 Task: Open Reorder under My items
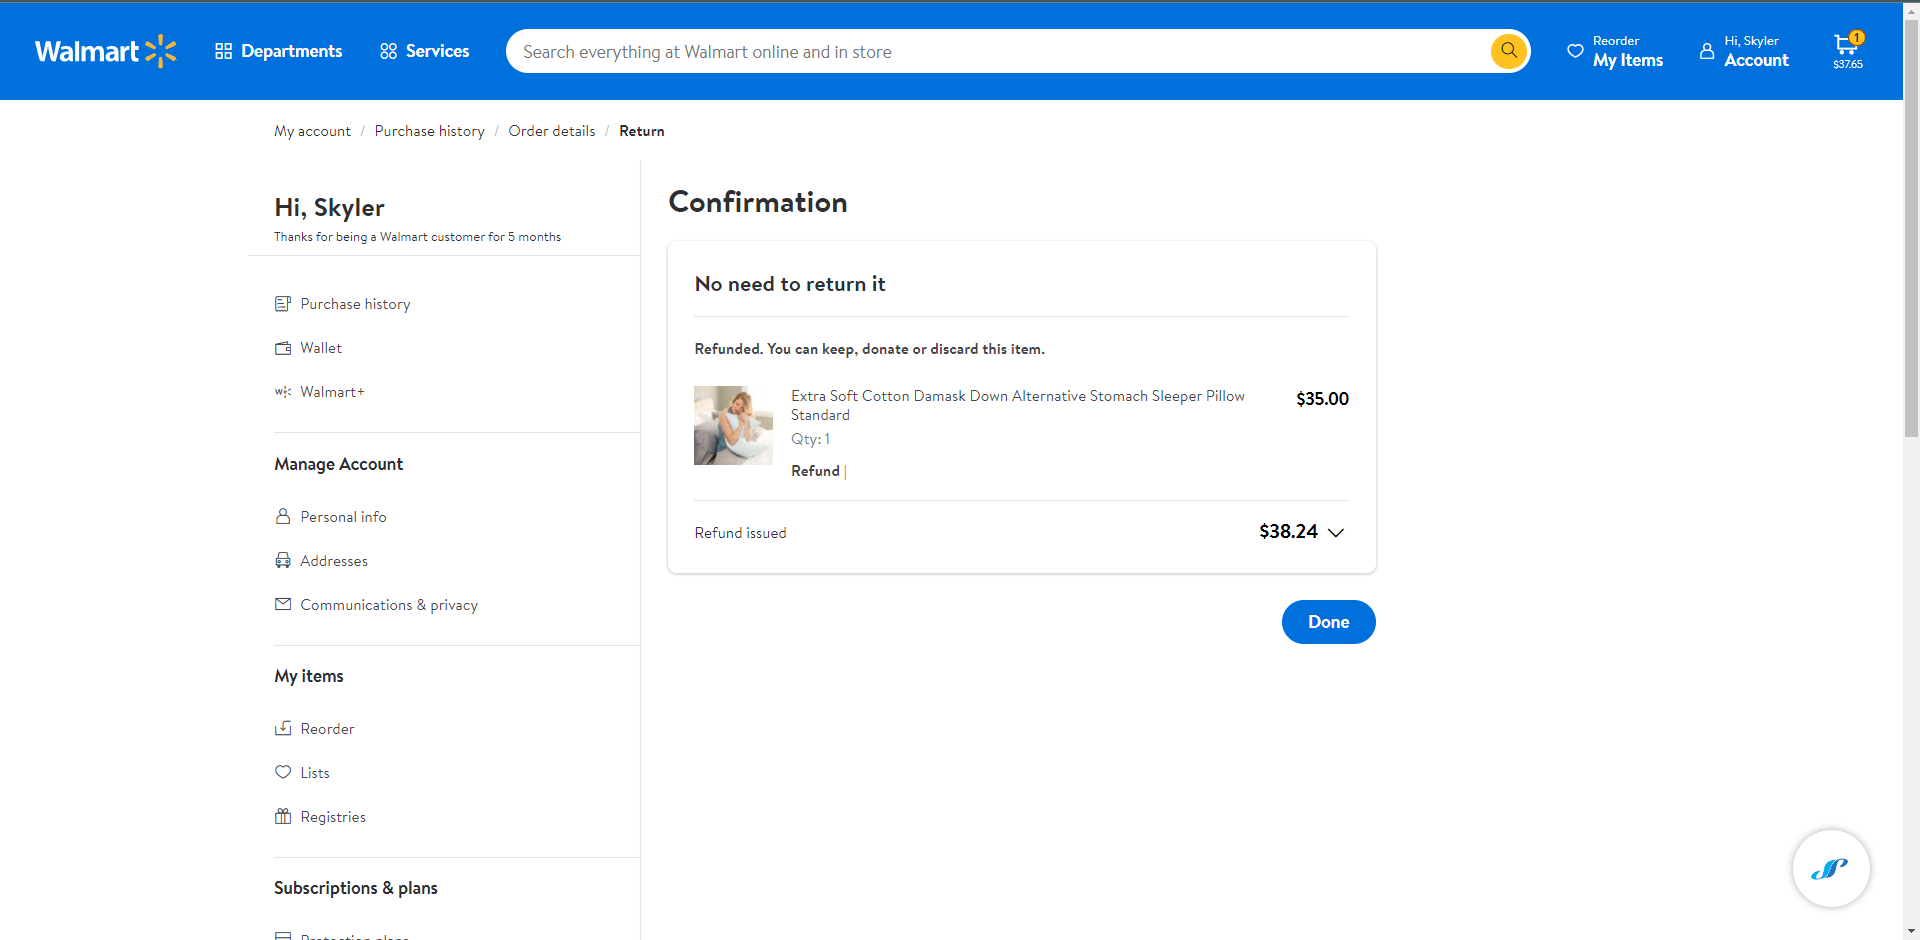pyautogui.click(x=327, y=729)
